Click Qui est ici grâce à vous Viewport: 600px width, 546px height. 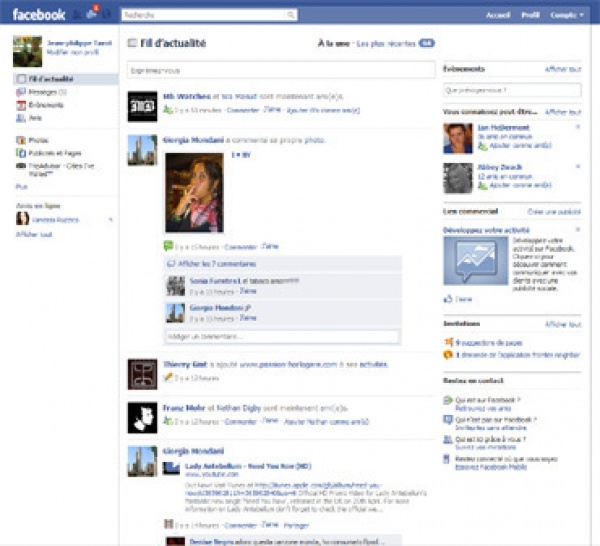[491, 439]
